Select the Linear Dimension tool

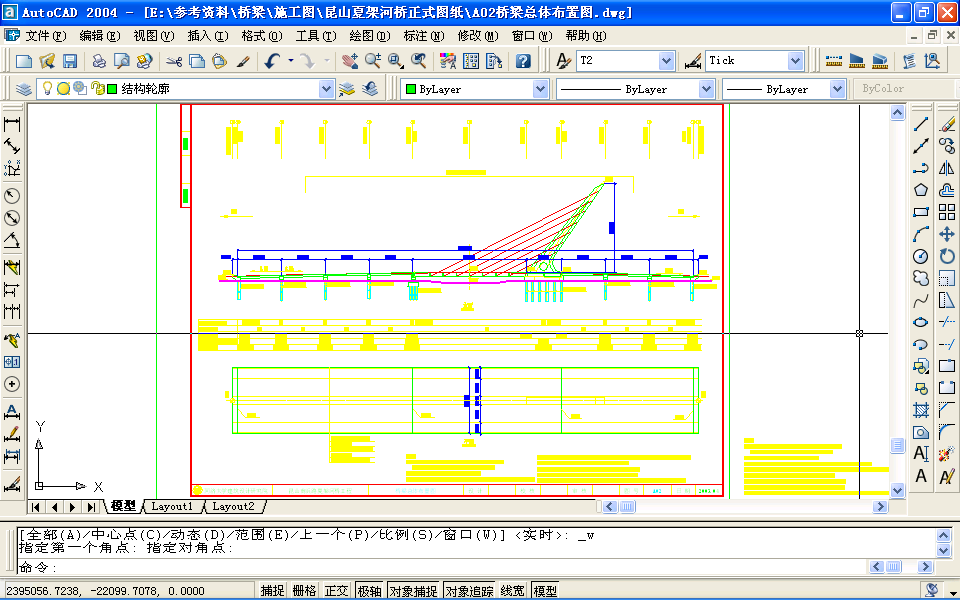pos(12,124)
